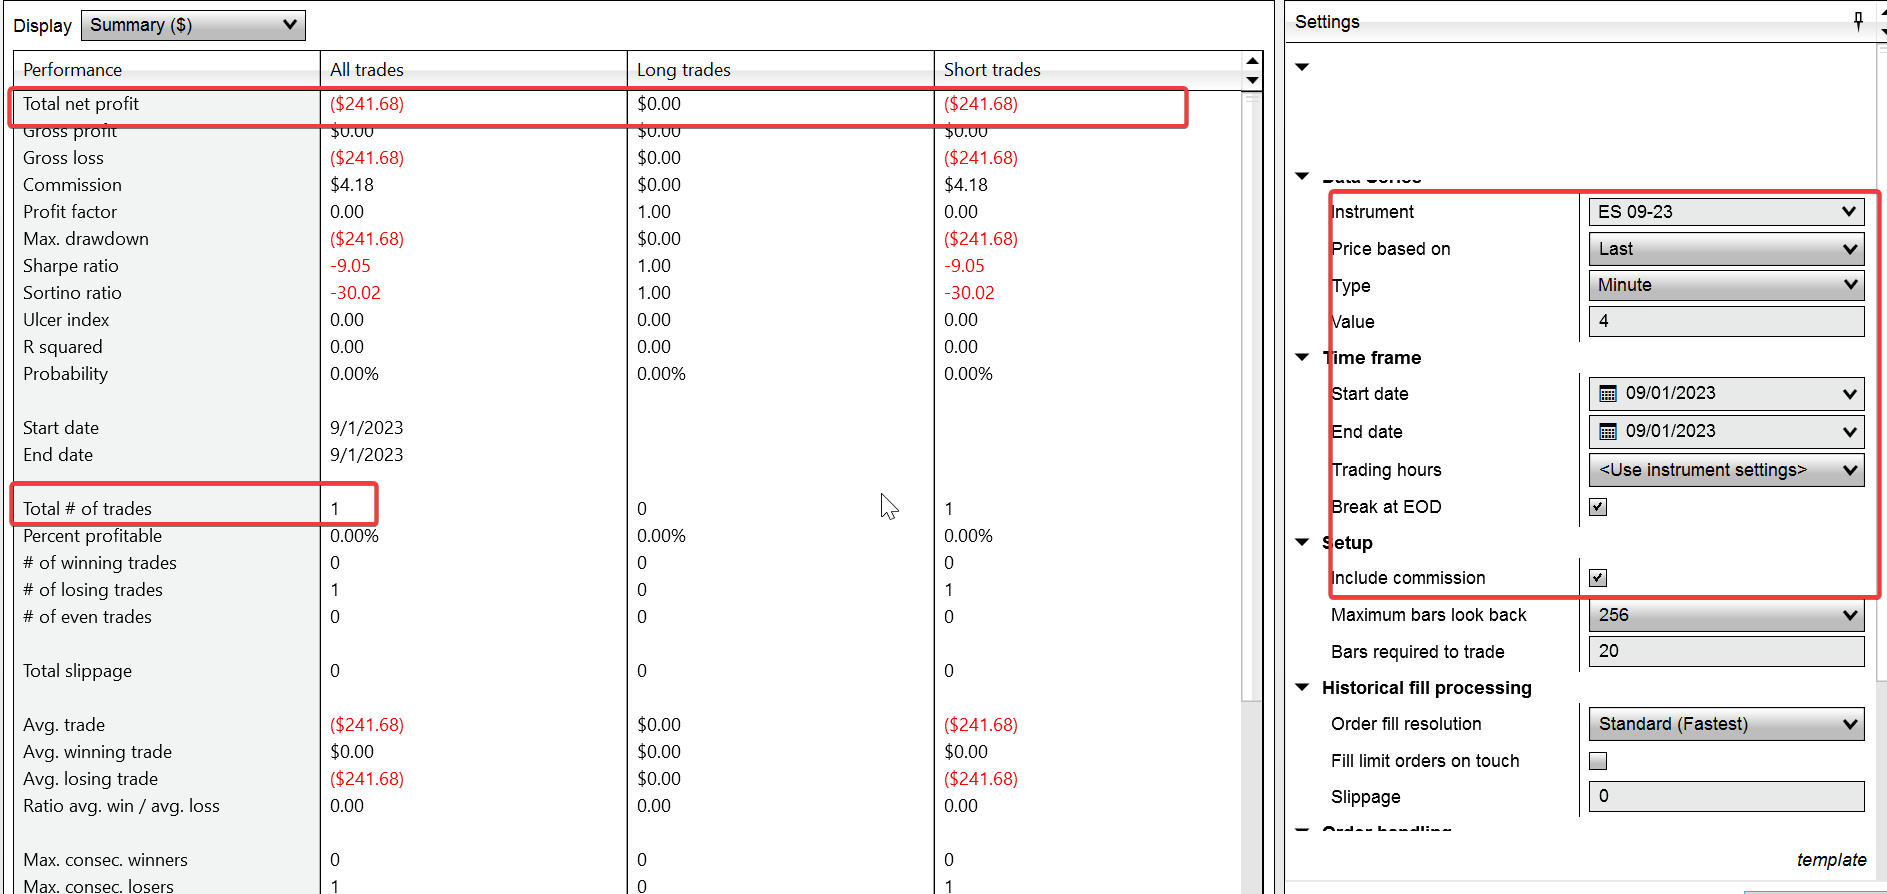The image size is (1887, 894).
Task: Click the Max. drawdown row label
Action: [x=86, y=239]
